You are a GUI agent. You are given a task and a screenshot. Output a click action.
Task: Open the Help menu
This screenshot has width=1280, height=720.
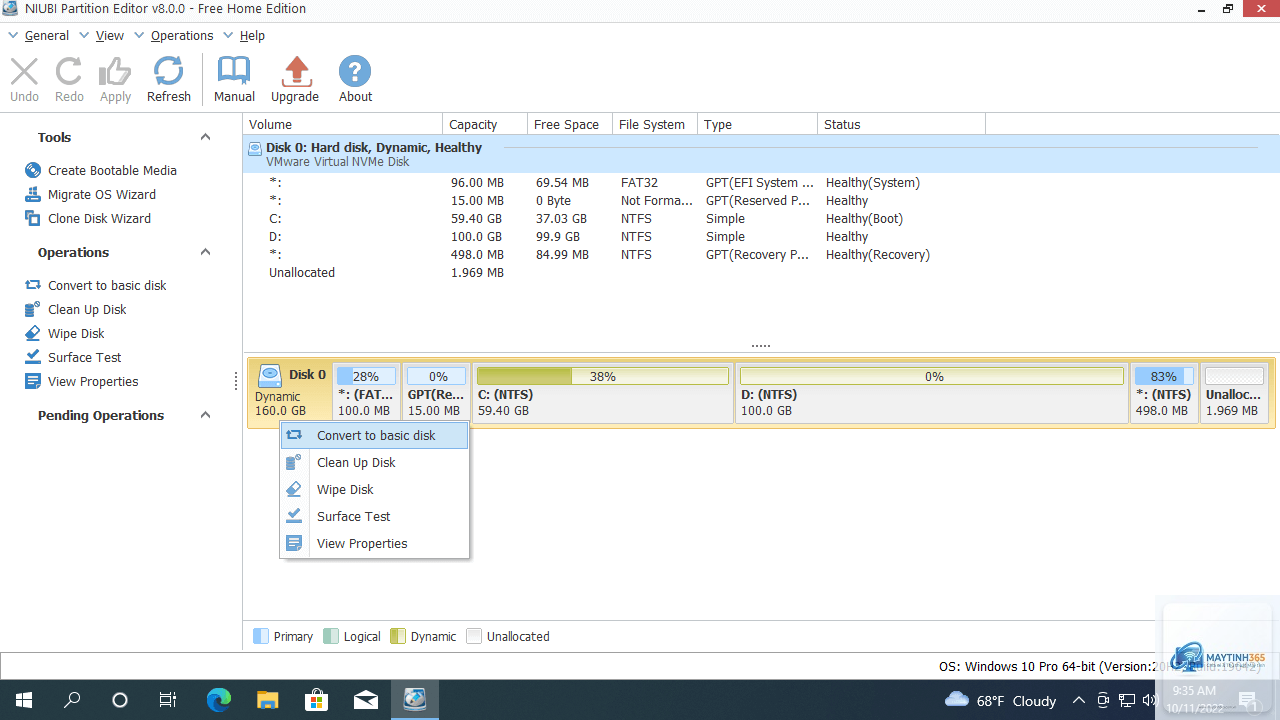[x=252, y=35]
